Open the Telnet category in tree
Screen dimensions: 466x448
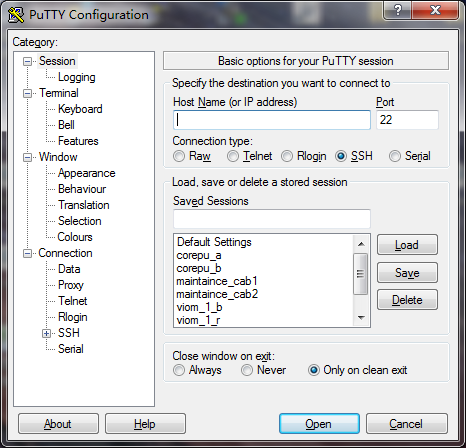[x=72, y=301]
